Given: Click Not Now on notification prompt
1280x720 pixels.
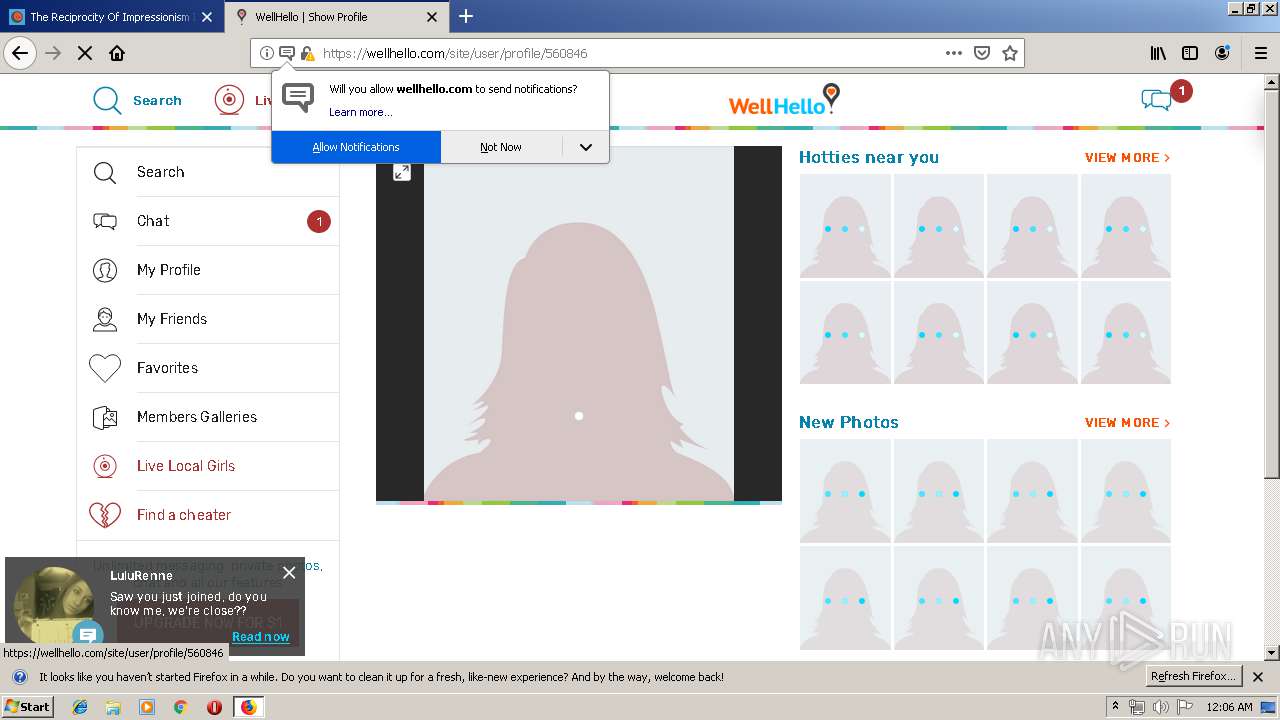Looking at the screenshot, I should [501, 147].
